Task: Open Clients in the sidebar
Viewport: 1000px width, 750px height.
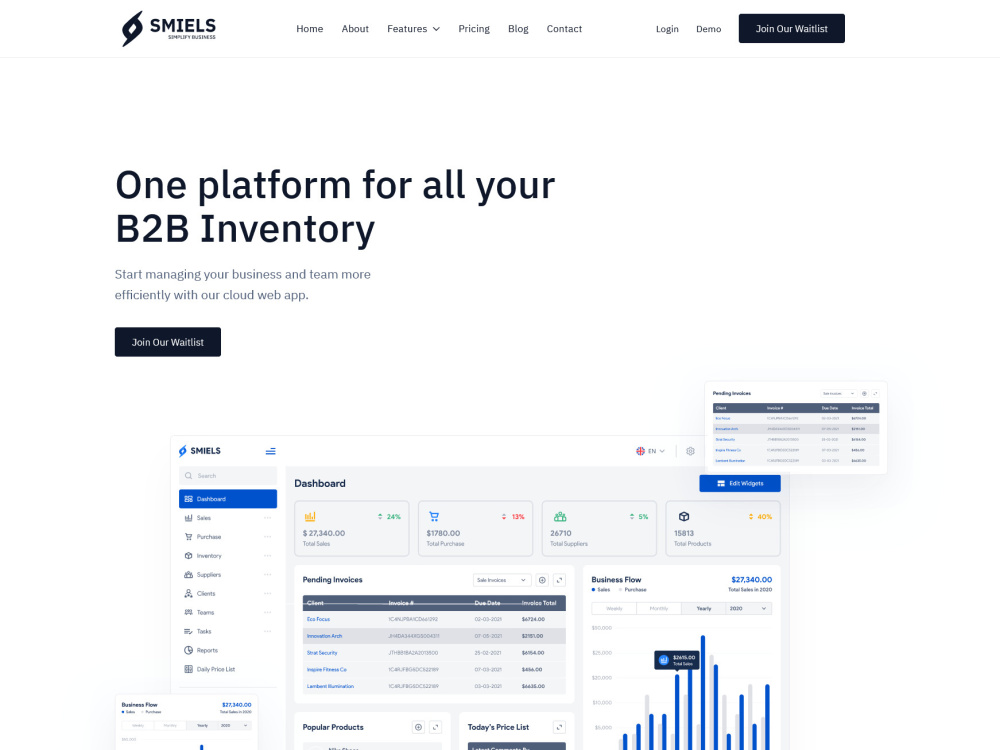Action: (x=205, y=594)
